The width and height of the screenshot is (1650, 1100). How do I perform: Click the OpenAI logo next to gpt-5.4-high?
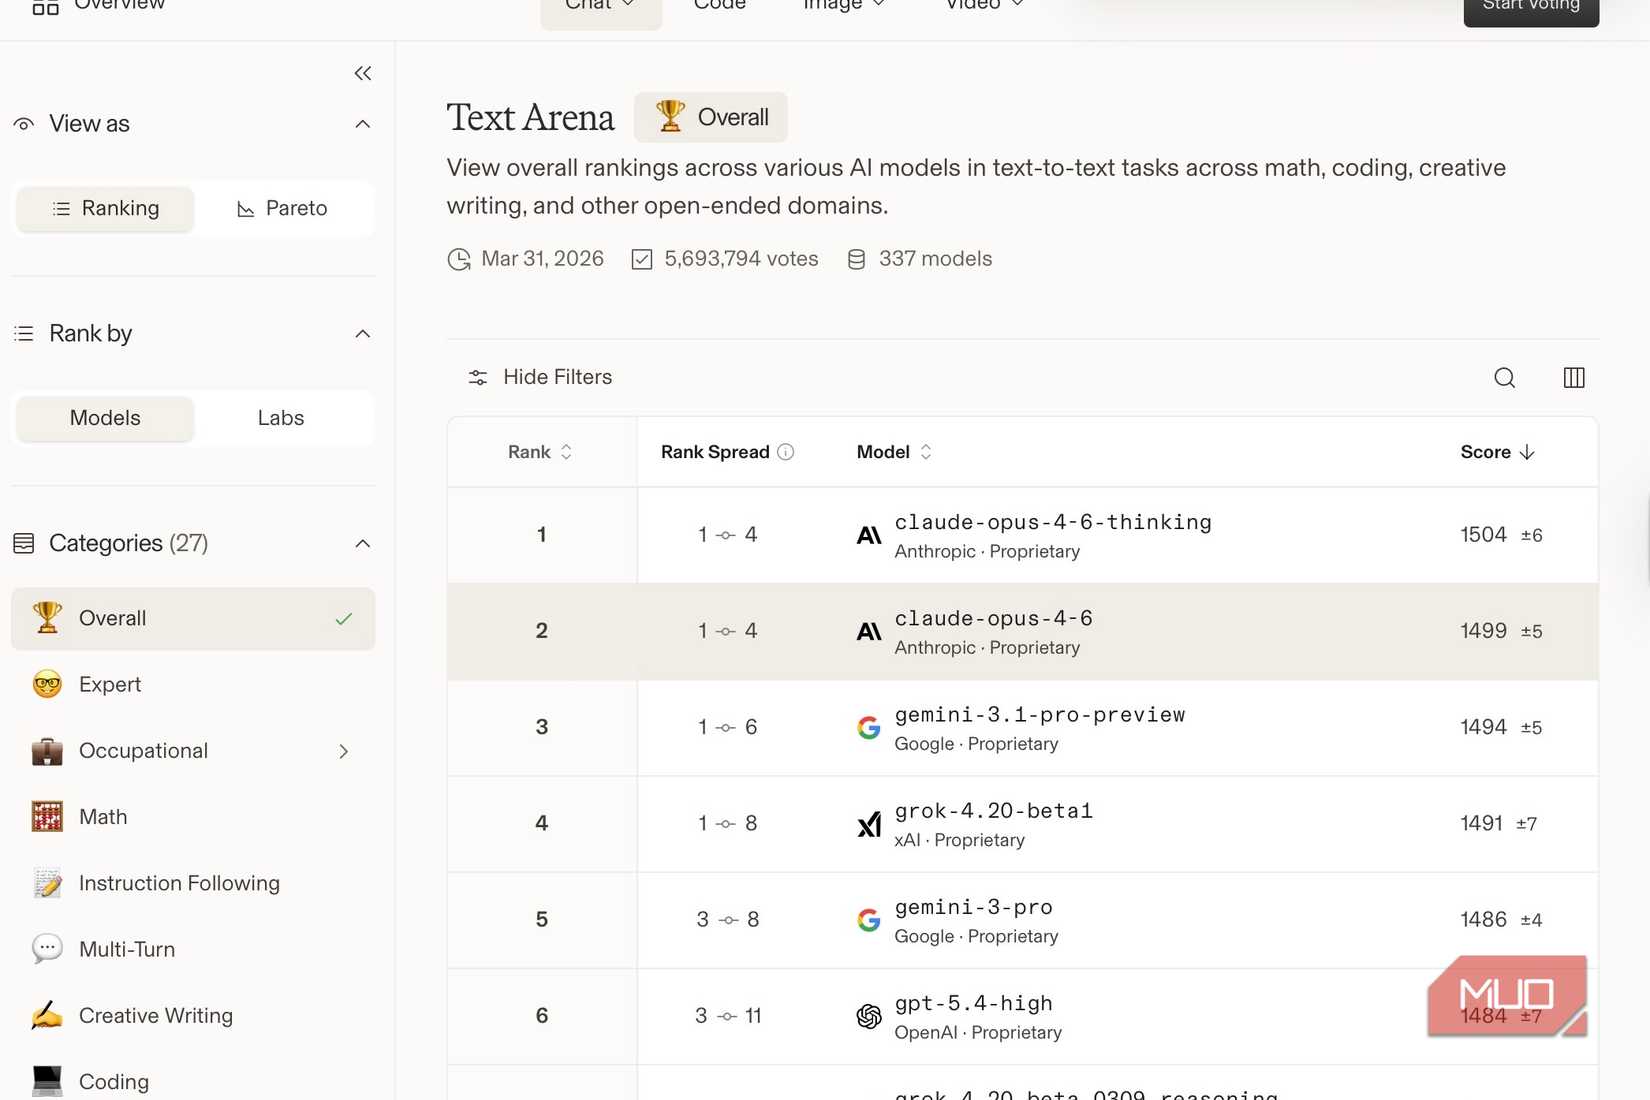click(868, 1016)
